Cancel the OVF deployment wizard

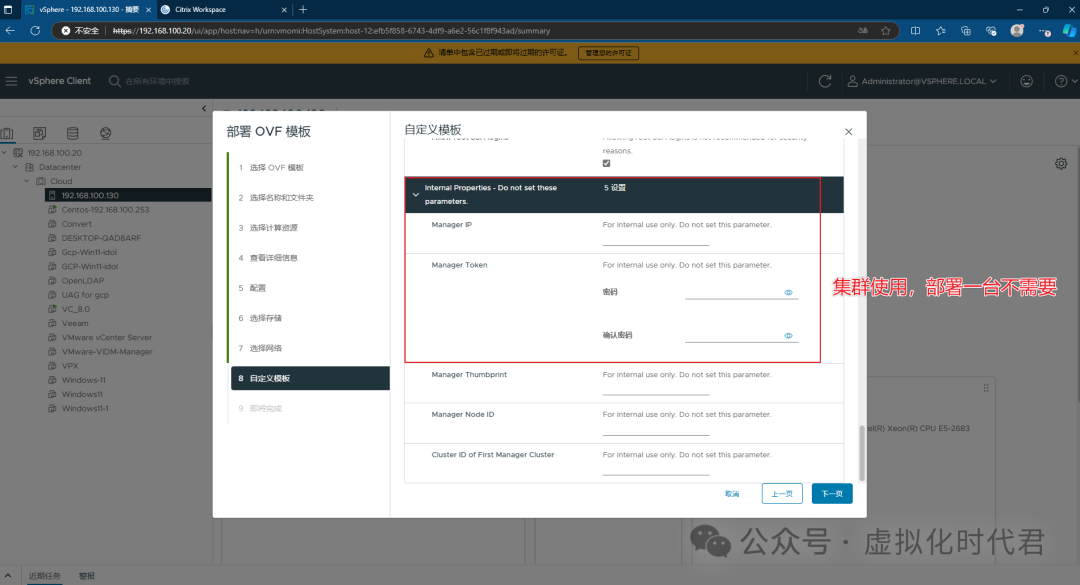pos(732,493)
